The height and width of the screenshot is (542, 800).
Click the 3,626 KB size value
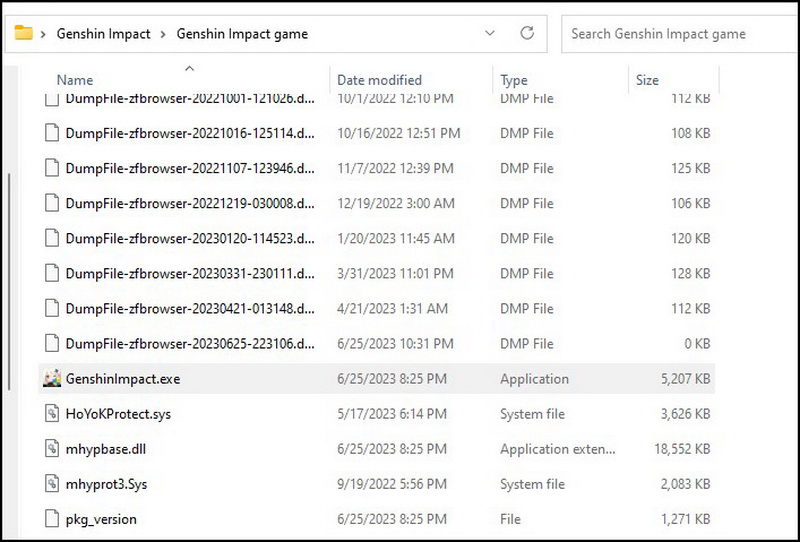coord(686,414)
